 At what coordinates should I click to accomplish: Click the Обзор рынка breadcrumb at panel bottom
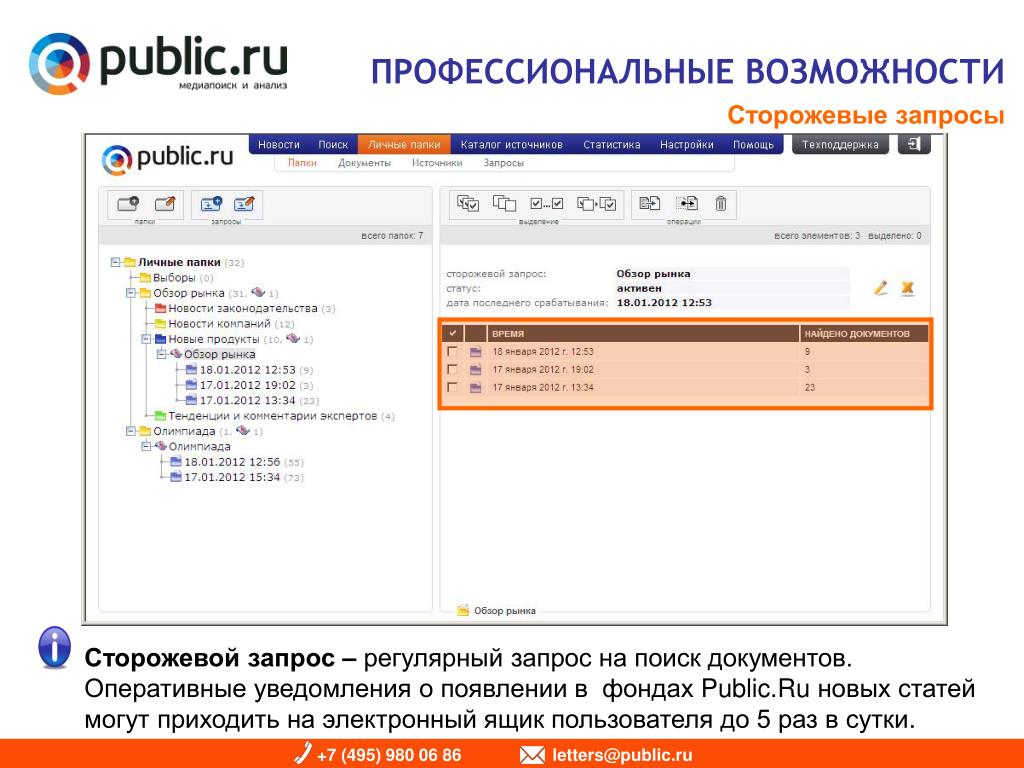point(505,611)
